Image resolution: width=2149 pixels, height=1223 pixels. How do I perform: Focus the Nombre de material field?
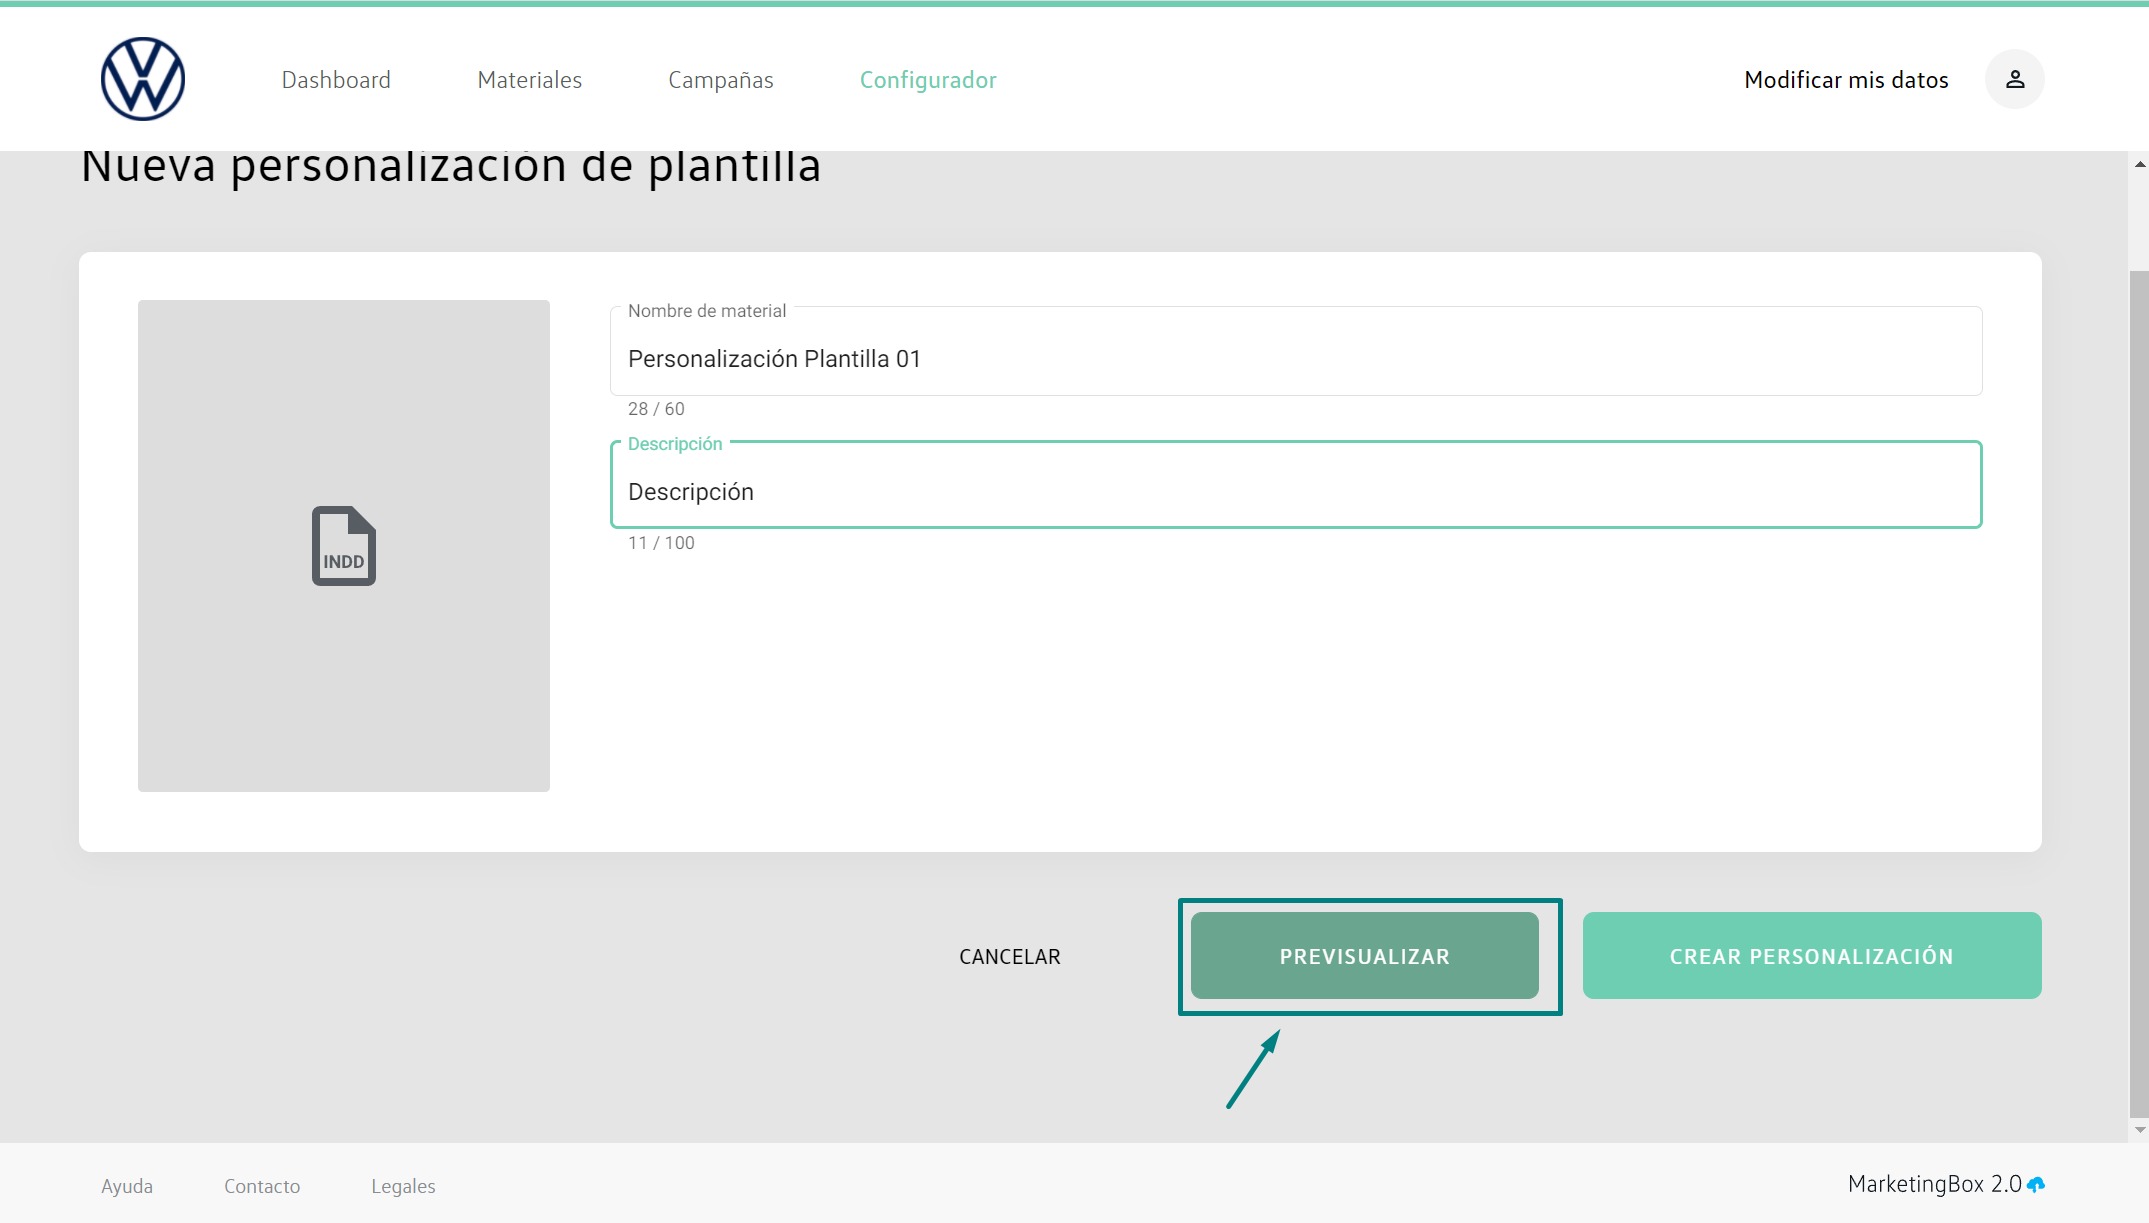[1295, 359]
